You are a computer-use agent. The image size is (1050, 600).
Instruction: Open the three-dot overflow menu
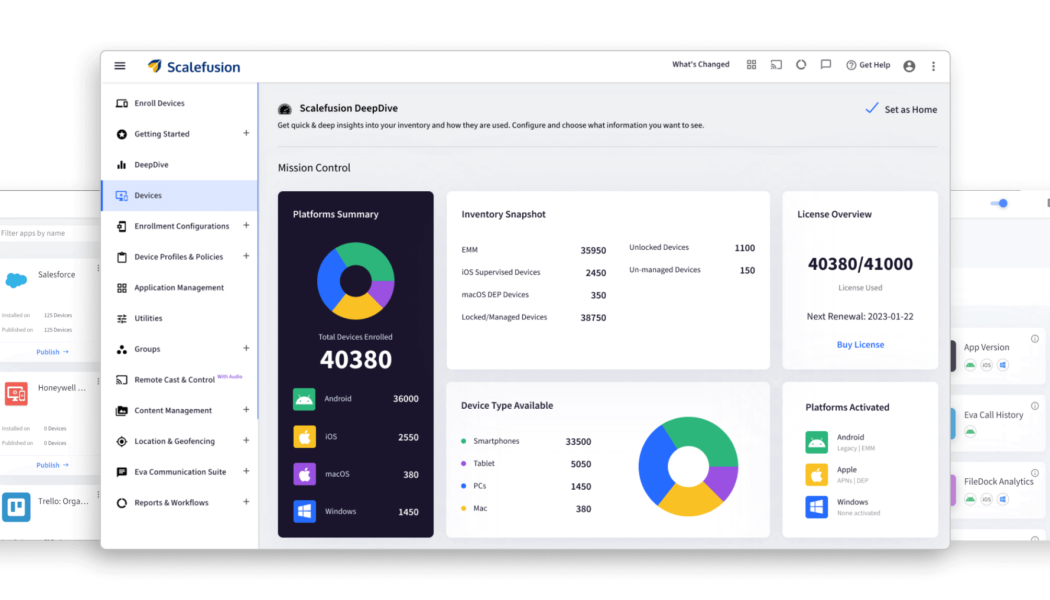[x=933, y=65]
